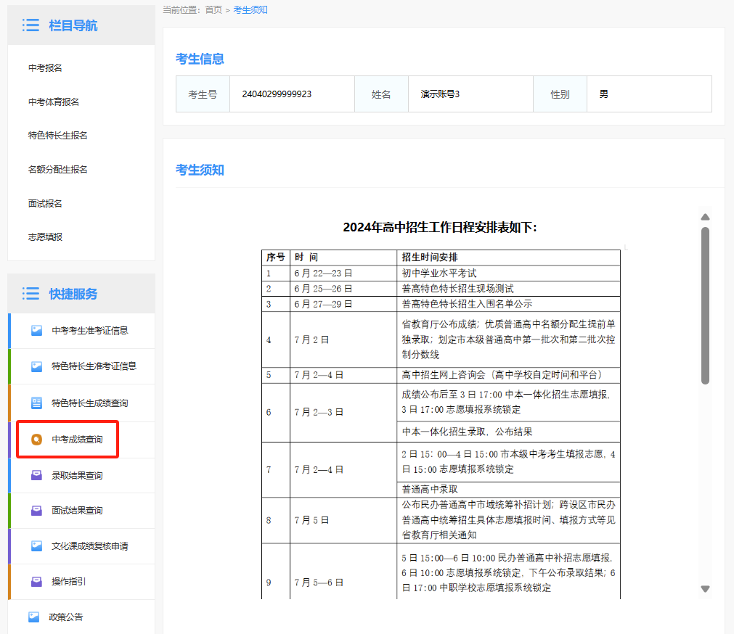Click the 普高特色特长招生现场测试 cell
734x634 pixels.
508,288
